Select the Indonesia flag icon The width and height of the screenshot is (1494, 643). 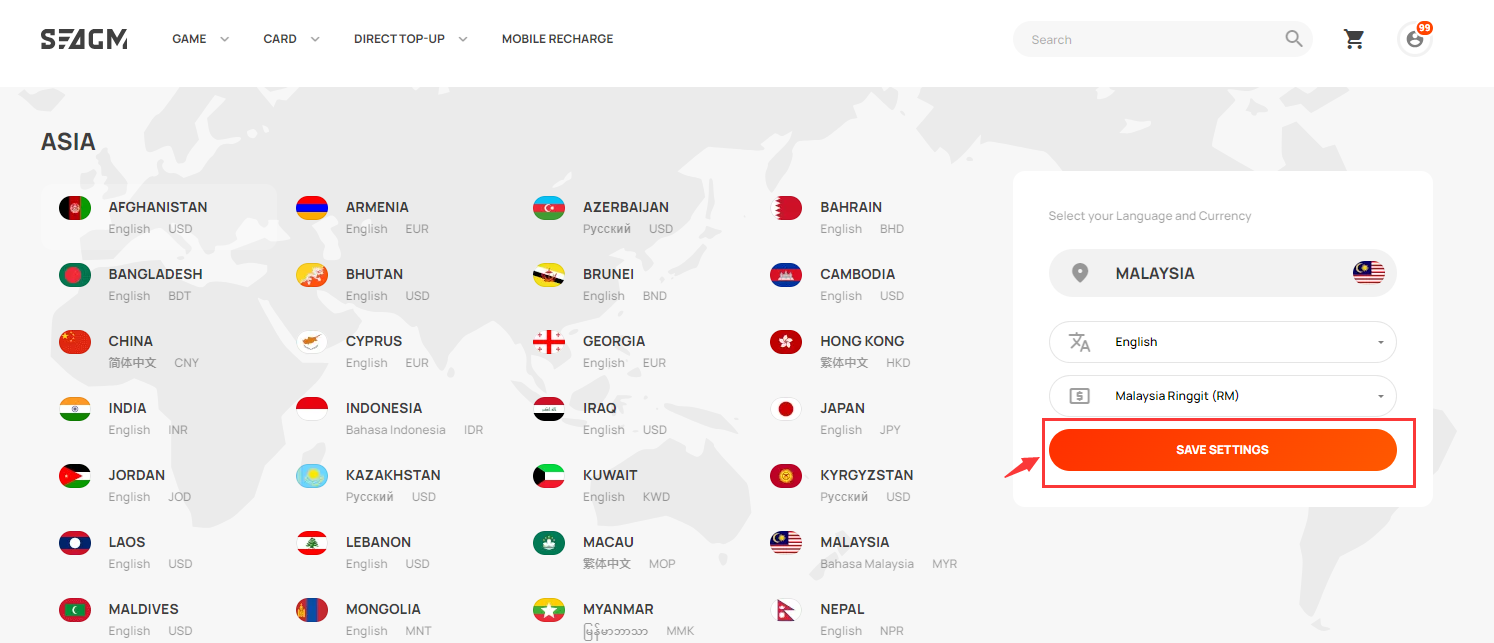tap(312, 409)
